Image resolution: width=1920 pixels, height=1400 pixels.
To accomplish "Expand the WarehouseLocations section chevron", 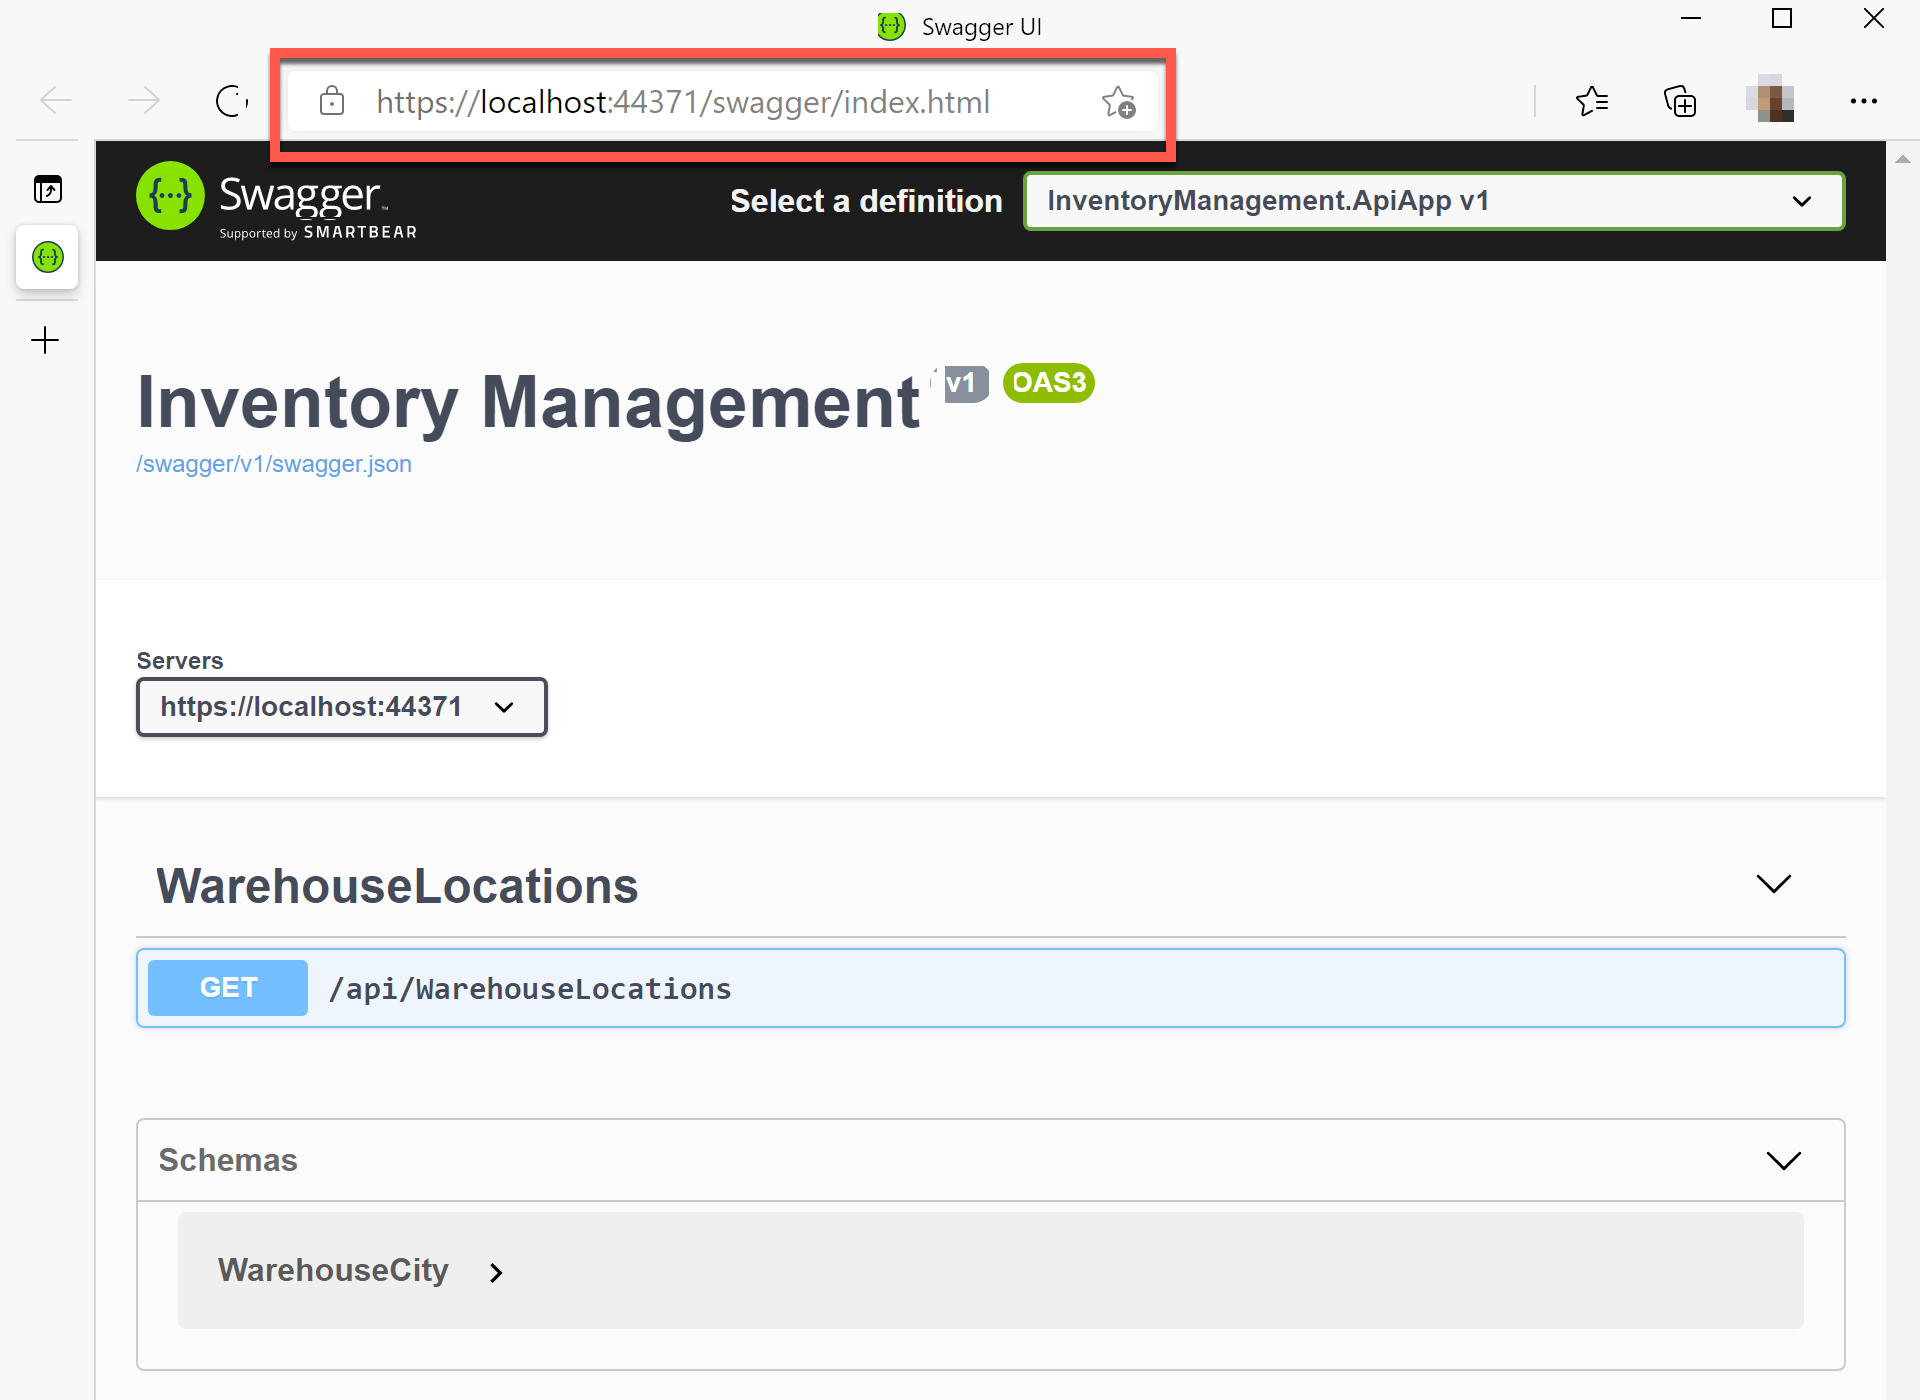I will (x=1775, y=884).
